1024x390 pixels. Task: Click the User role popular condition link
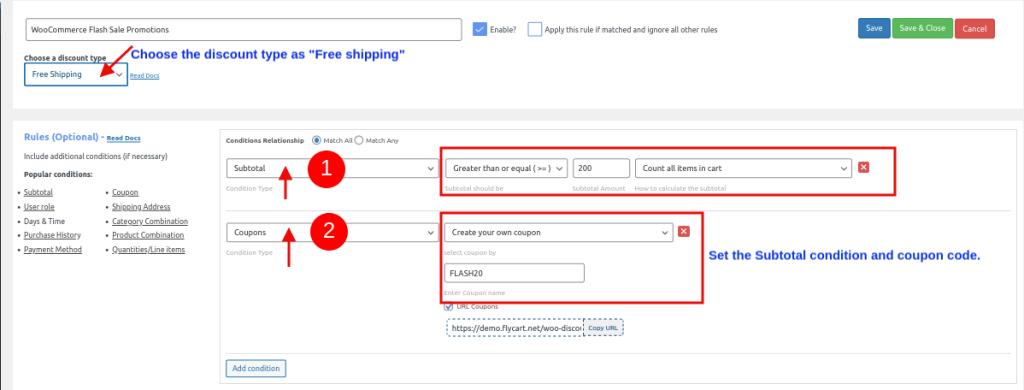tap(39, 207)
